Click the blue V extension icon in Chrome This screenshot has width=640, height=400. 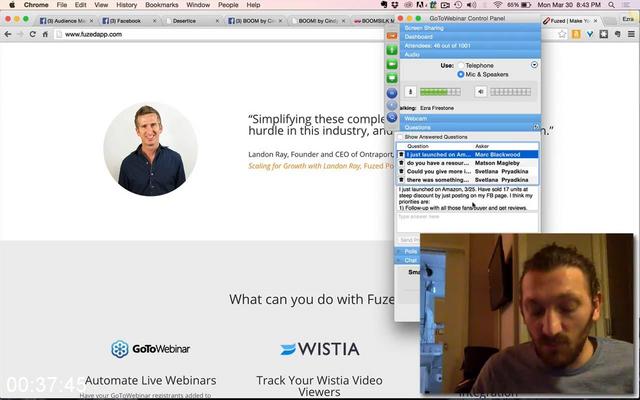(590, 34)
